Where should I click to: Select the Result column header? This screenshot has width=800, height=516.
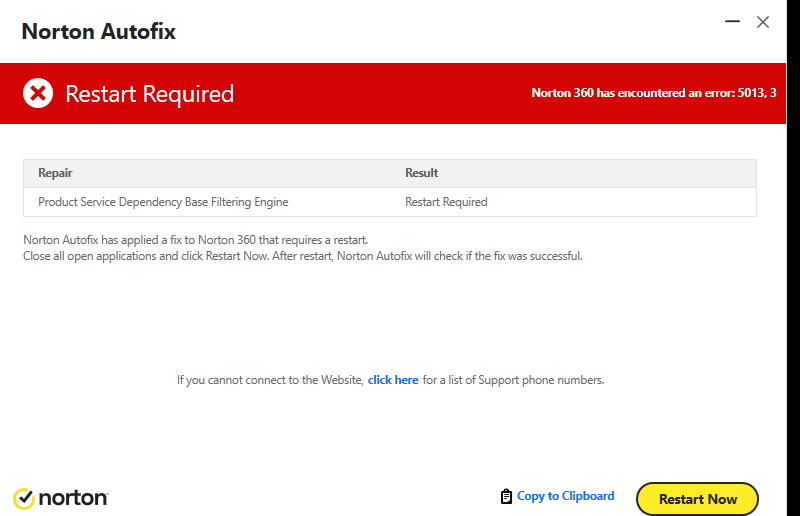(x=421, y=173)
